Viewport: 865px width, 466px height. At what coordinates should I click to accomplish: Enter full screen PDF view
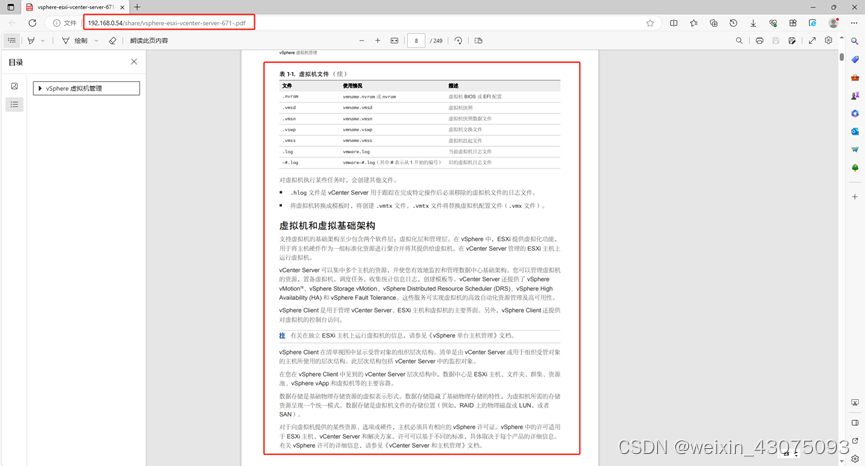point(812,40)
